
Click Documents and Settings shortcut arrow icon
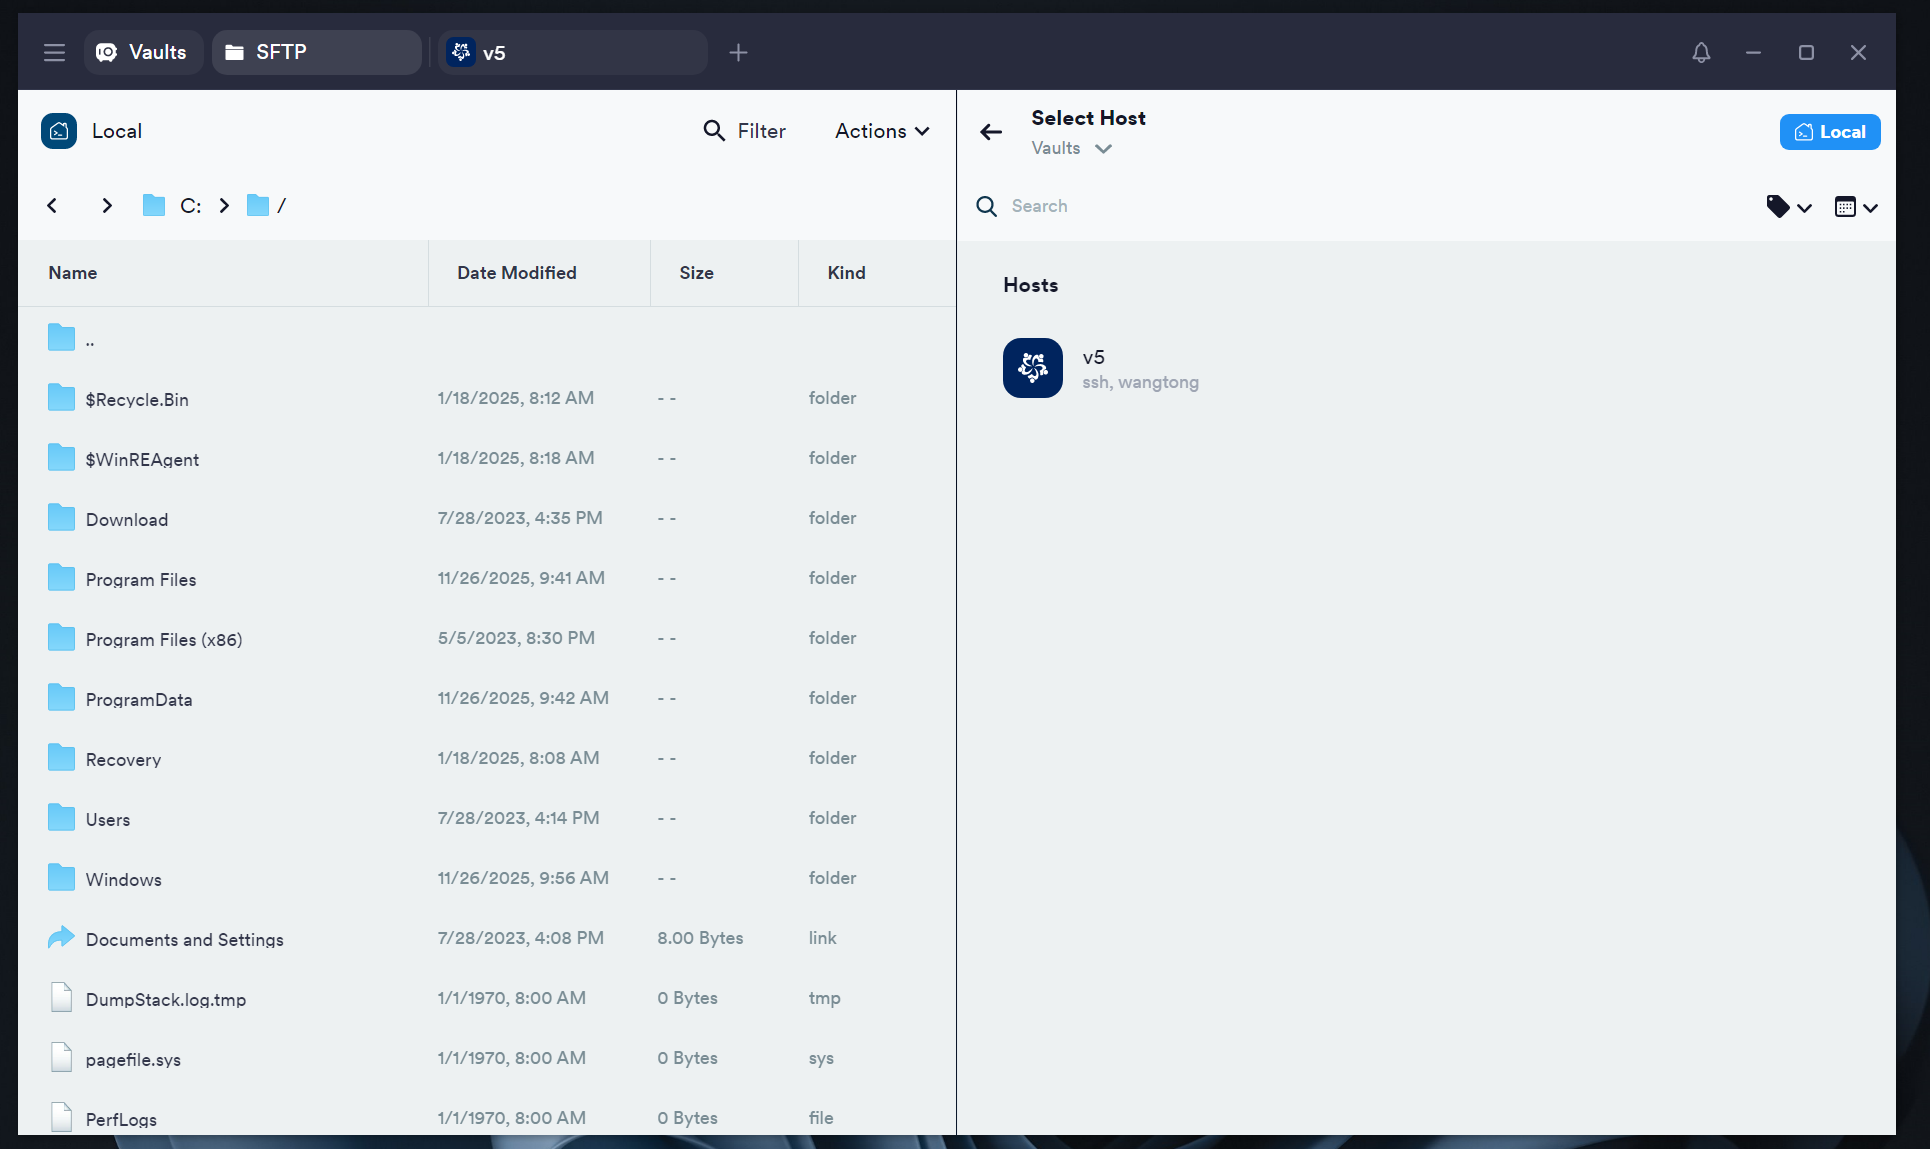click(x=61, y=937)
